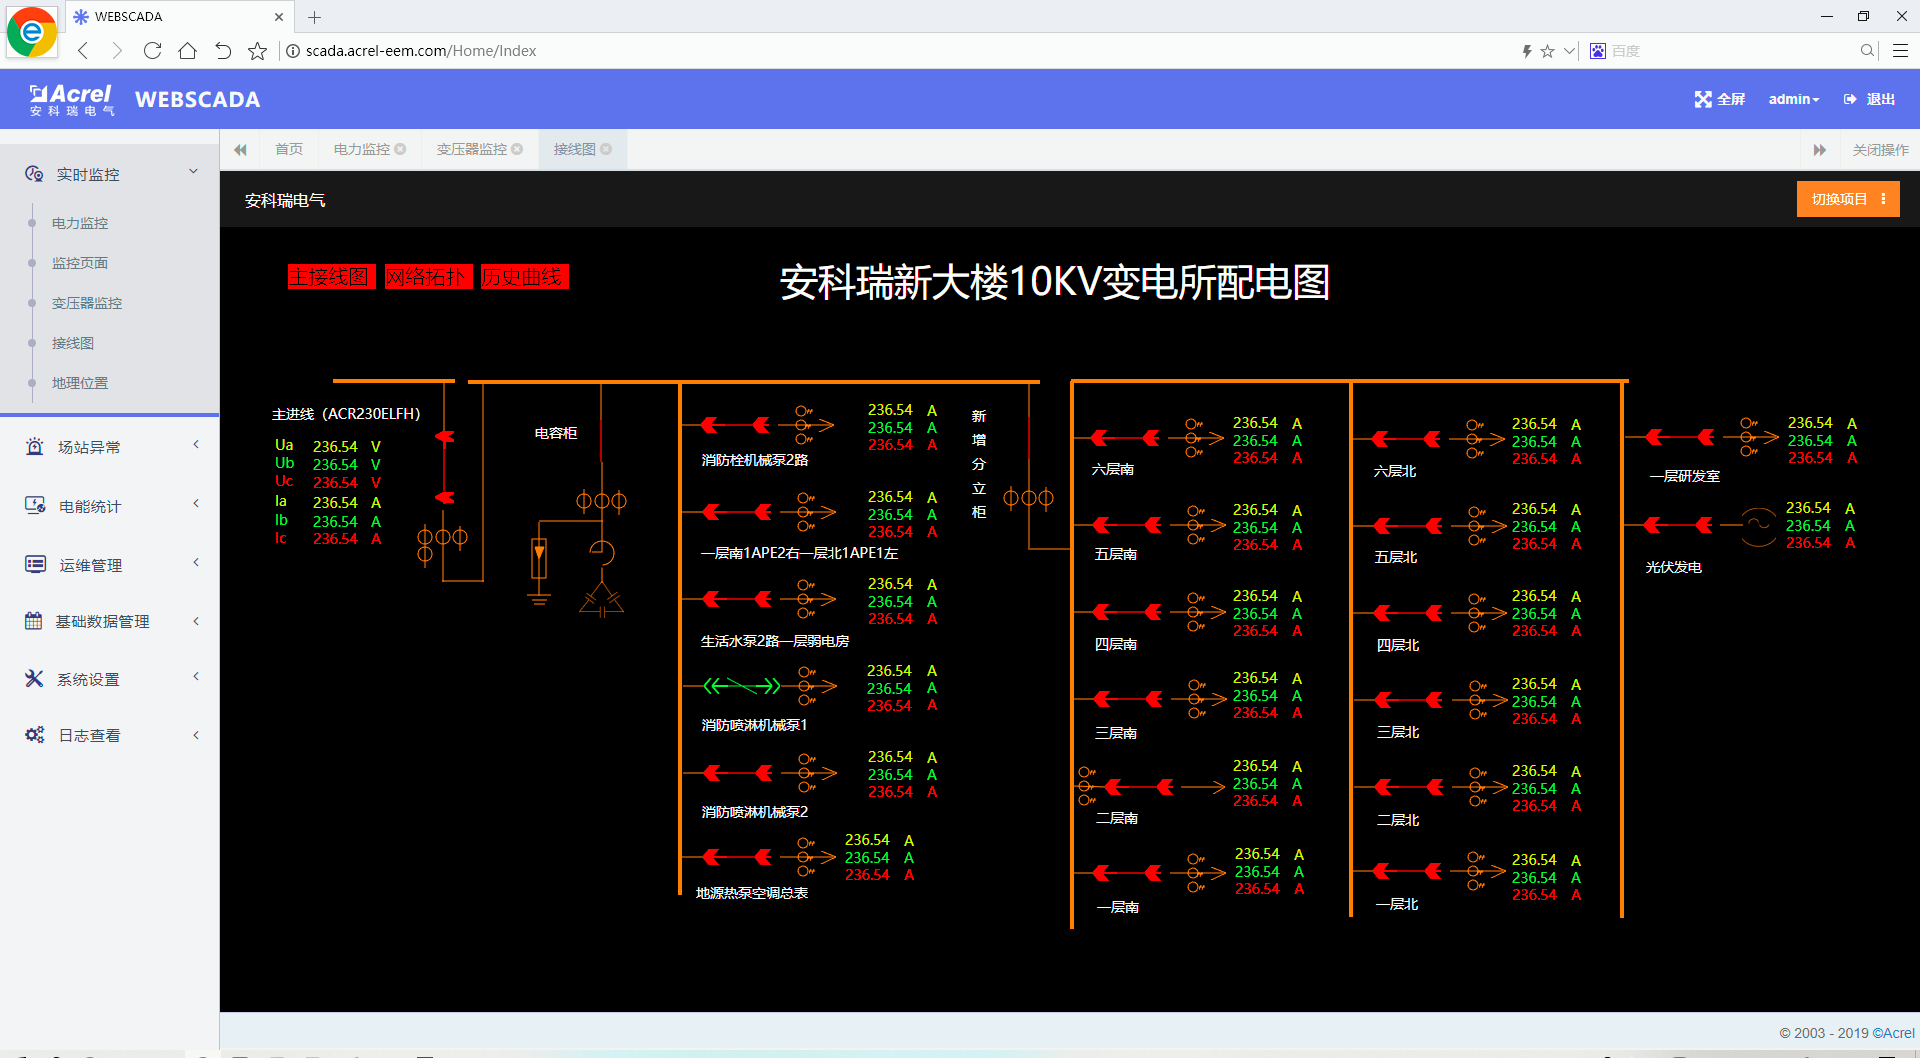
Task: Refresh the page with browser reload icon
Action: [x=152, y=50]
